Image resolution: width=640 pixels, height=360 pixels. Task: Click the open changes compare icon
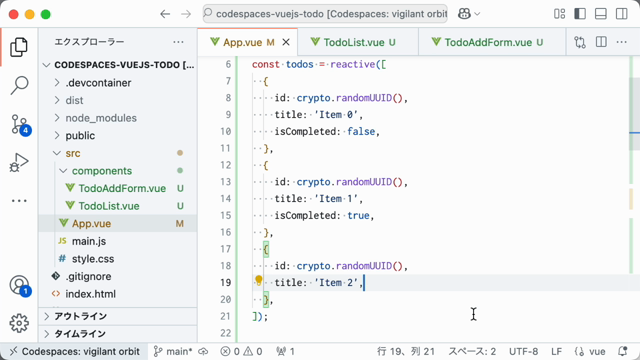coord(580,42)
